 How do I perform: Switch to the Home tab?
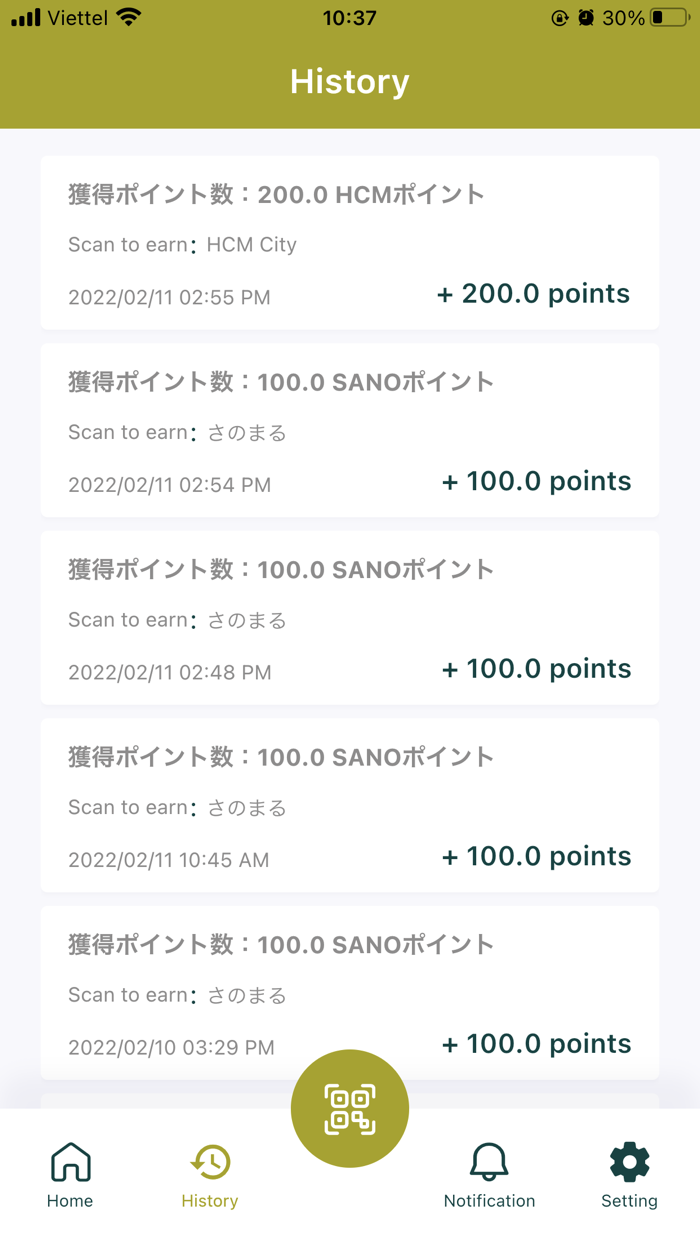pyautogui.click(x=70, y=1174)
